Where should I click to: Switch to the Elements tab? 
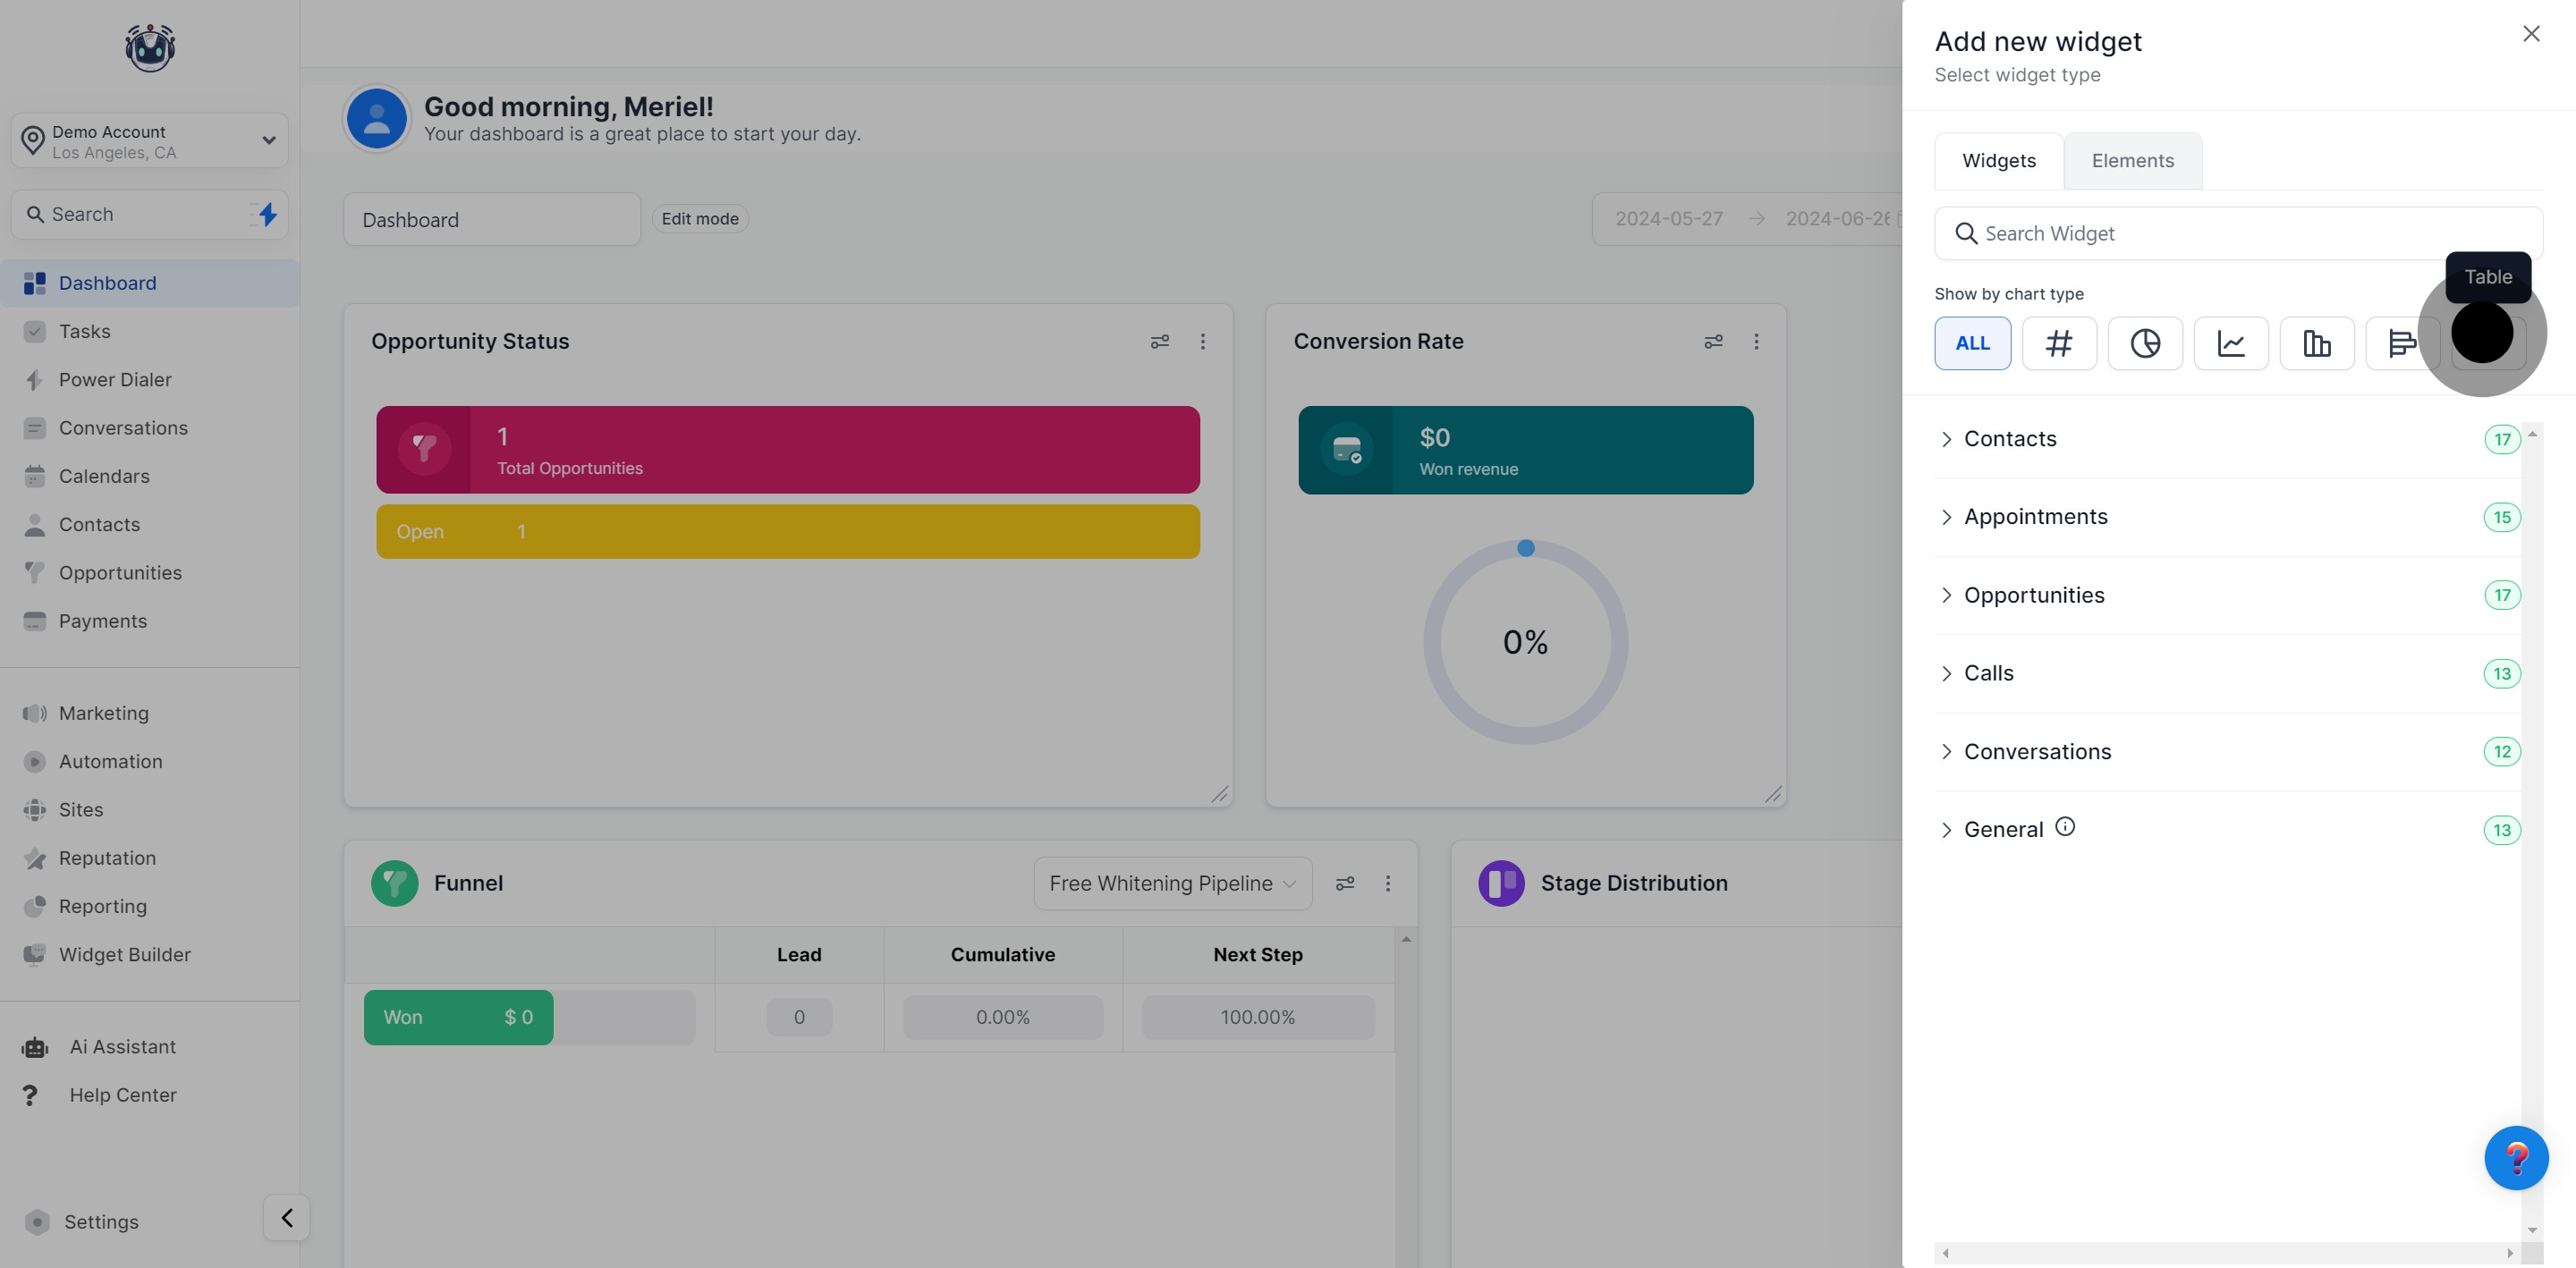(2132, 161)
